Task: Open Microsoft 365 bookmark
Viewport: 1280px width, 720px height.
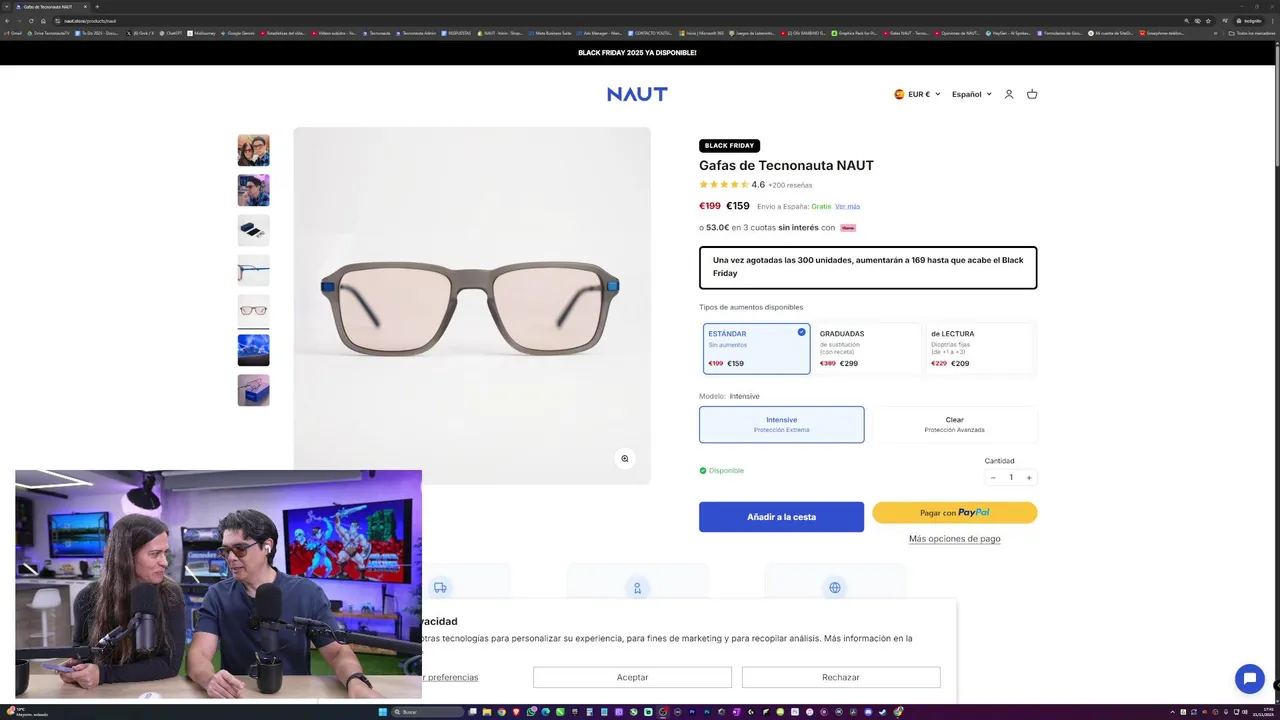Action: click(x=701, y=33)
